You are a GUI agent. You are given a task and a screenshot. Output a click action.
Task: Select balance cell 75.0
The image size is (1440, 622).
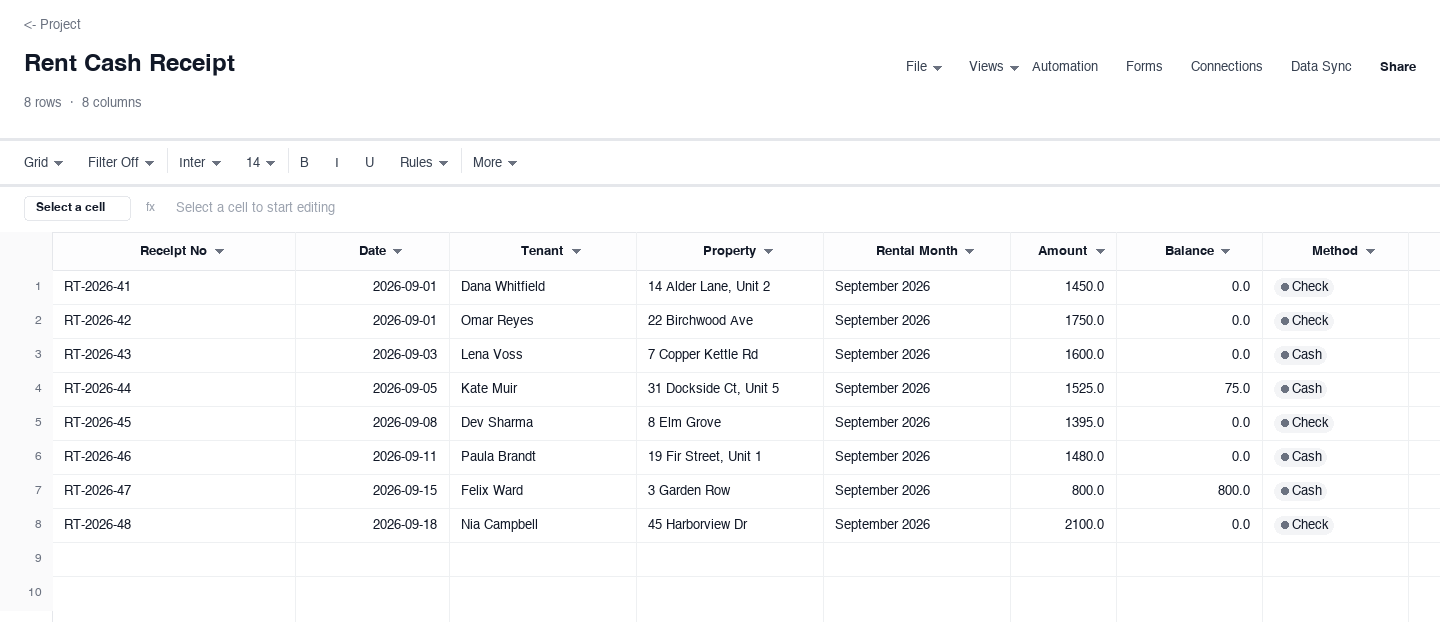point(1190,389)
